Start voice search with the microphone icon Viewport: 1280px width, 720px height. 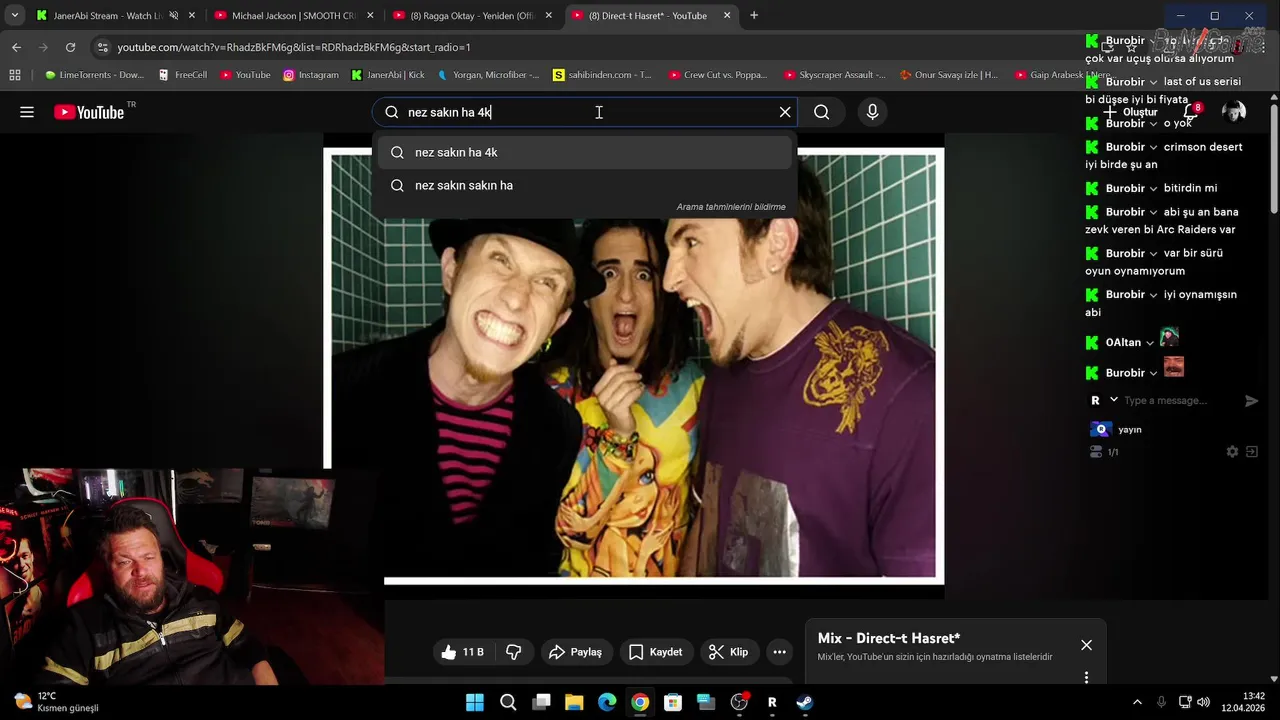coord(872,112)
